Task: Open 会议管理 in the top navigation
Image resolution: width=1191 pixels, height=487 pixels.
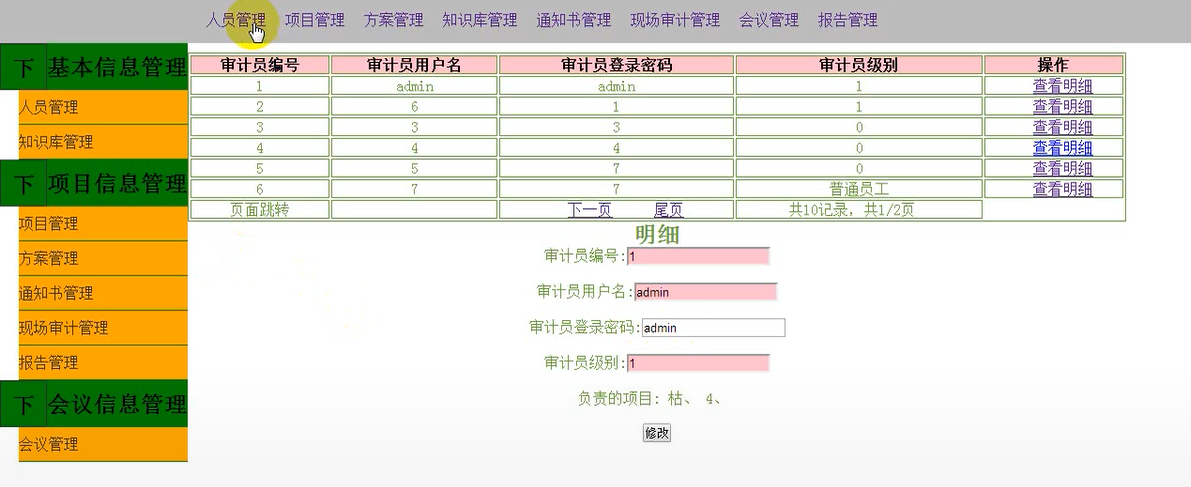Action: 769,21
